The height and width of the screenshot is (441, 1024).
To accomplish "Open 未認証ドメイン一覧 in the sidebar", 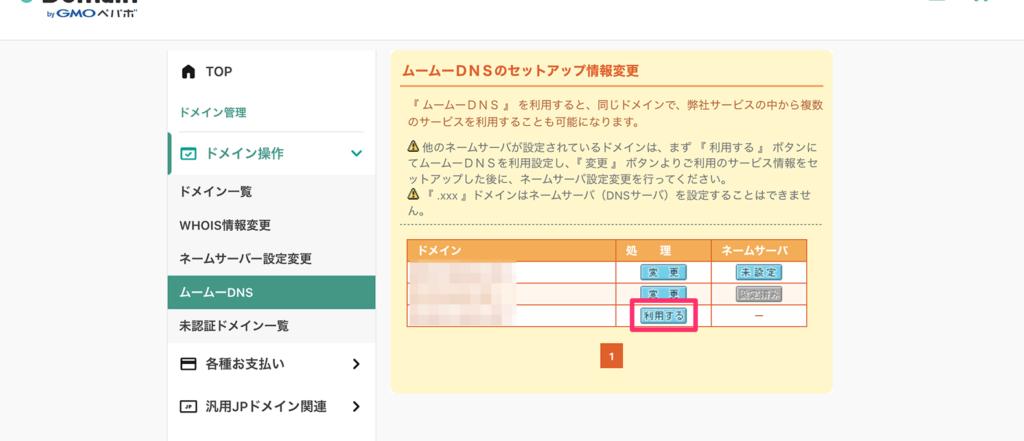I will pyautogui.click(x=272, y=325).
